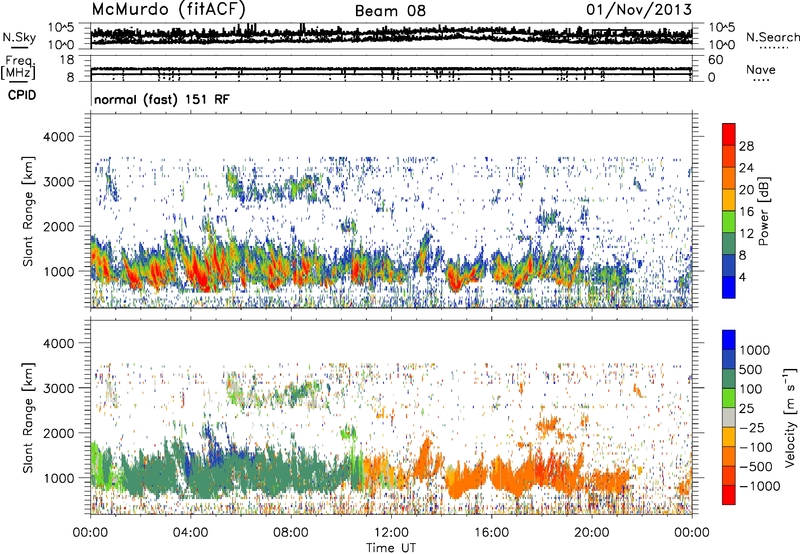Click the "28" label on the power scale

(x=746, y=146)
